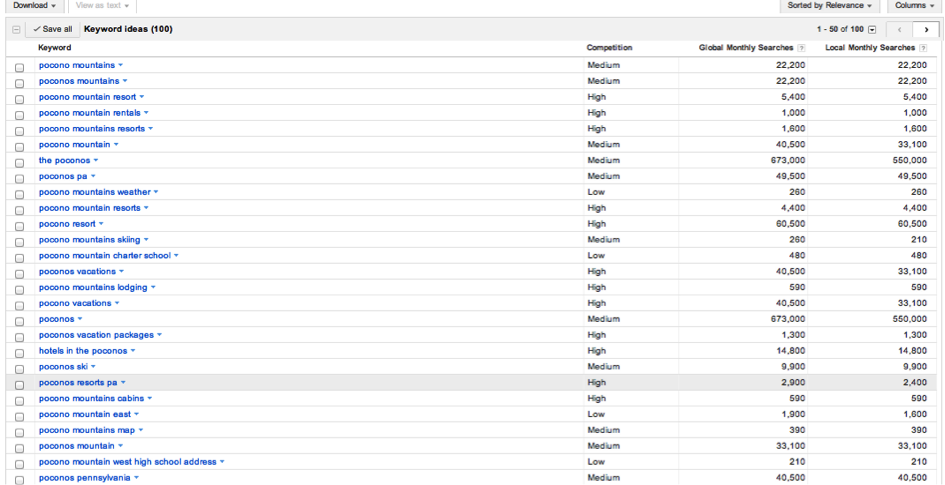Select checkbox for pocono mountains map
The image size is (945, 485).
tap(19, 433)
